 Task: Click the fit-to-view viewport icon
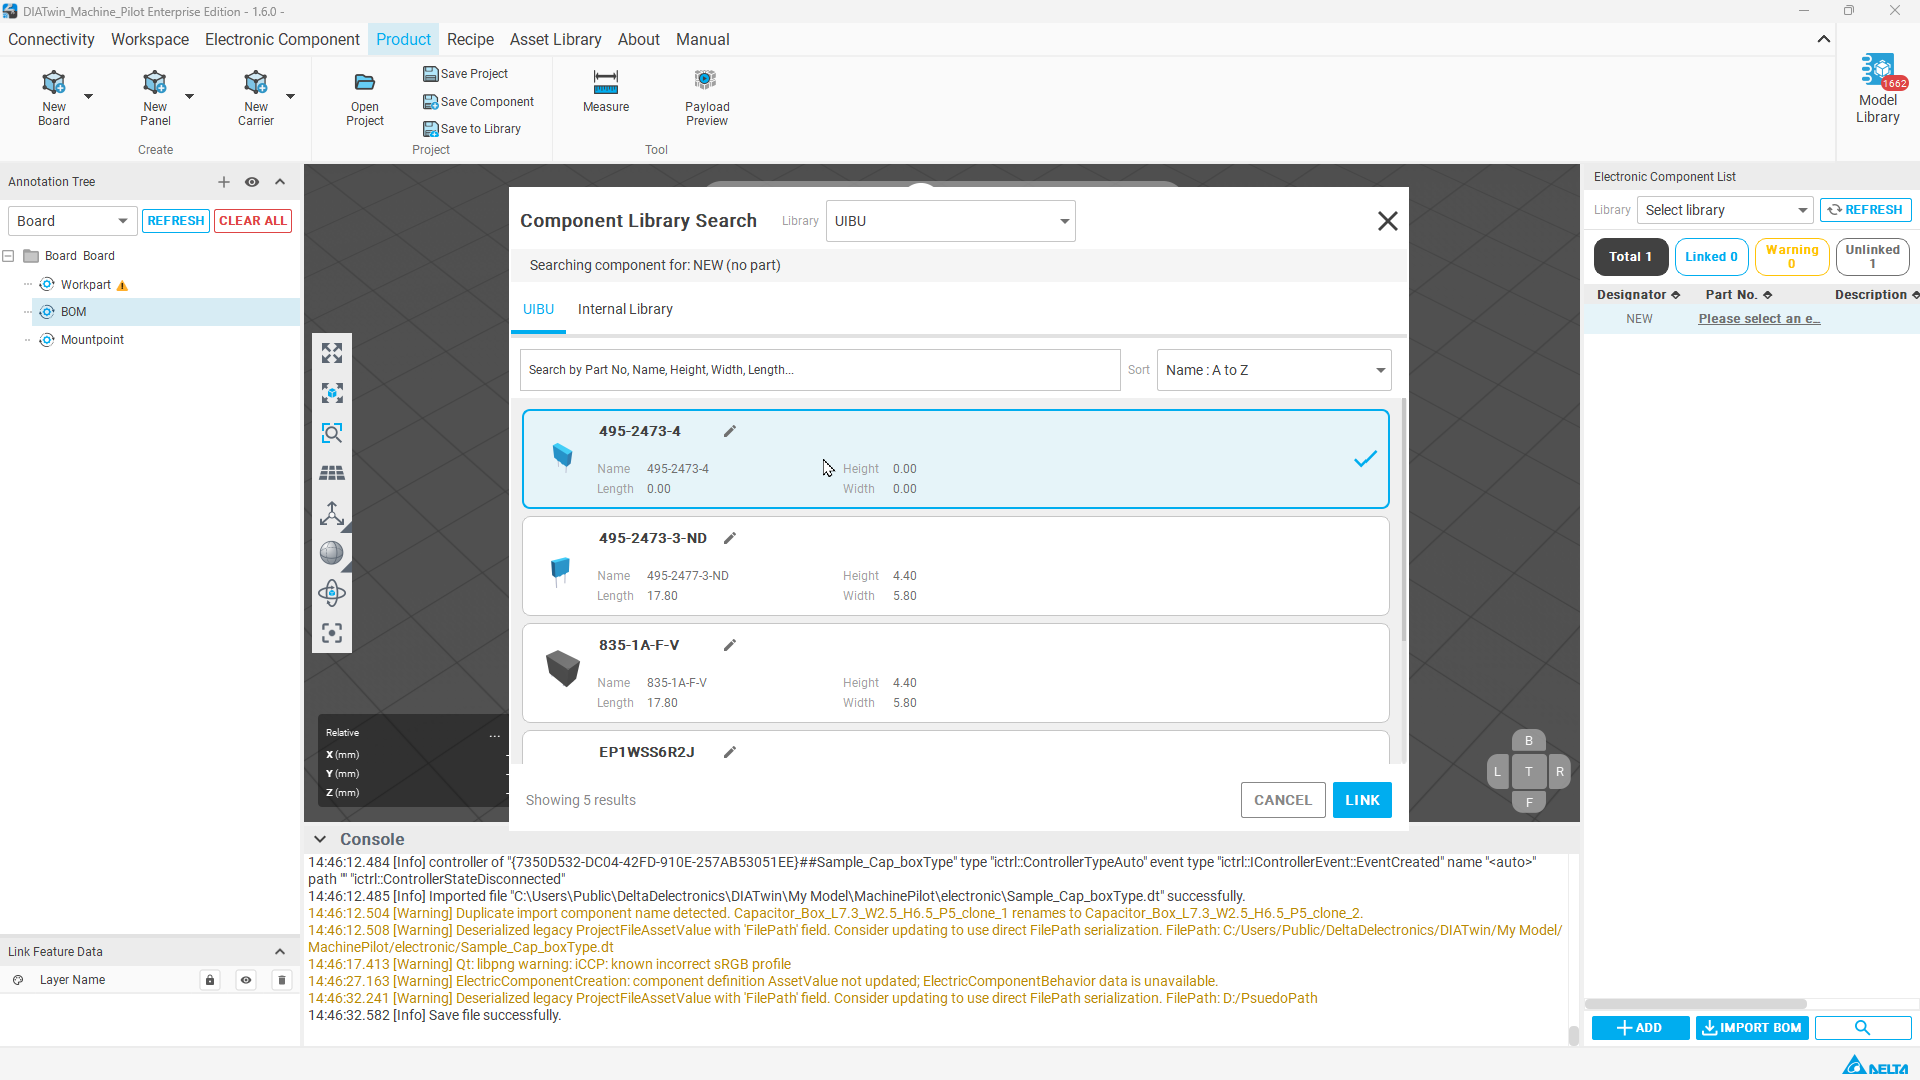pyautogui.click(x=332, y=353)
